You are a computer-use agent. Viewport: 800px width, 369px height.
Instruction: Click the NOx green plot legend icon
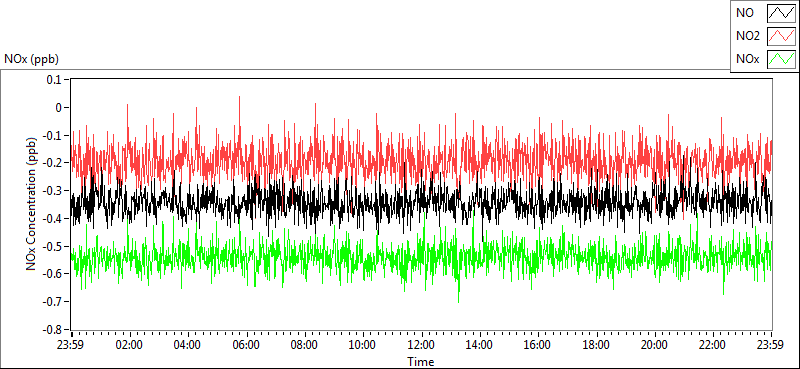781,60
